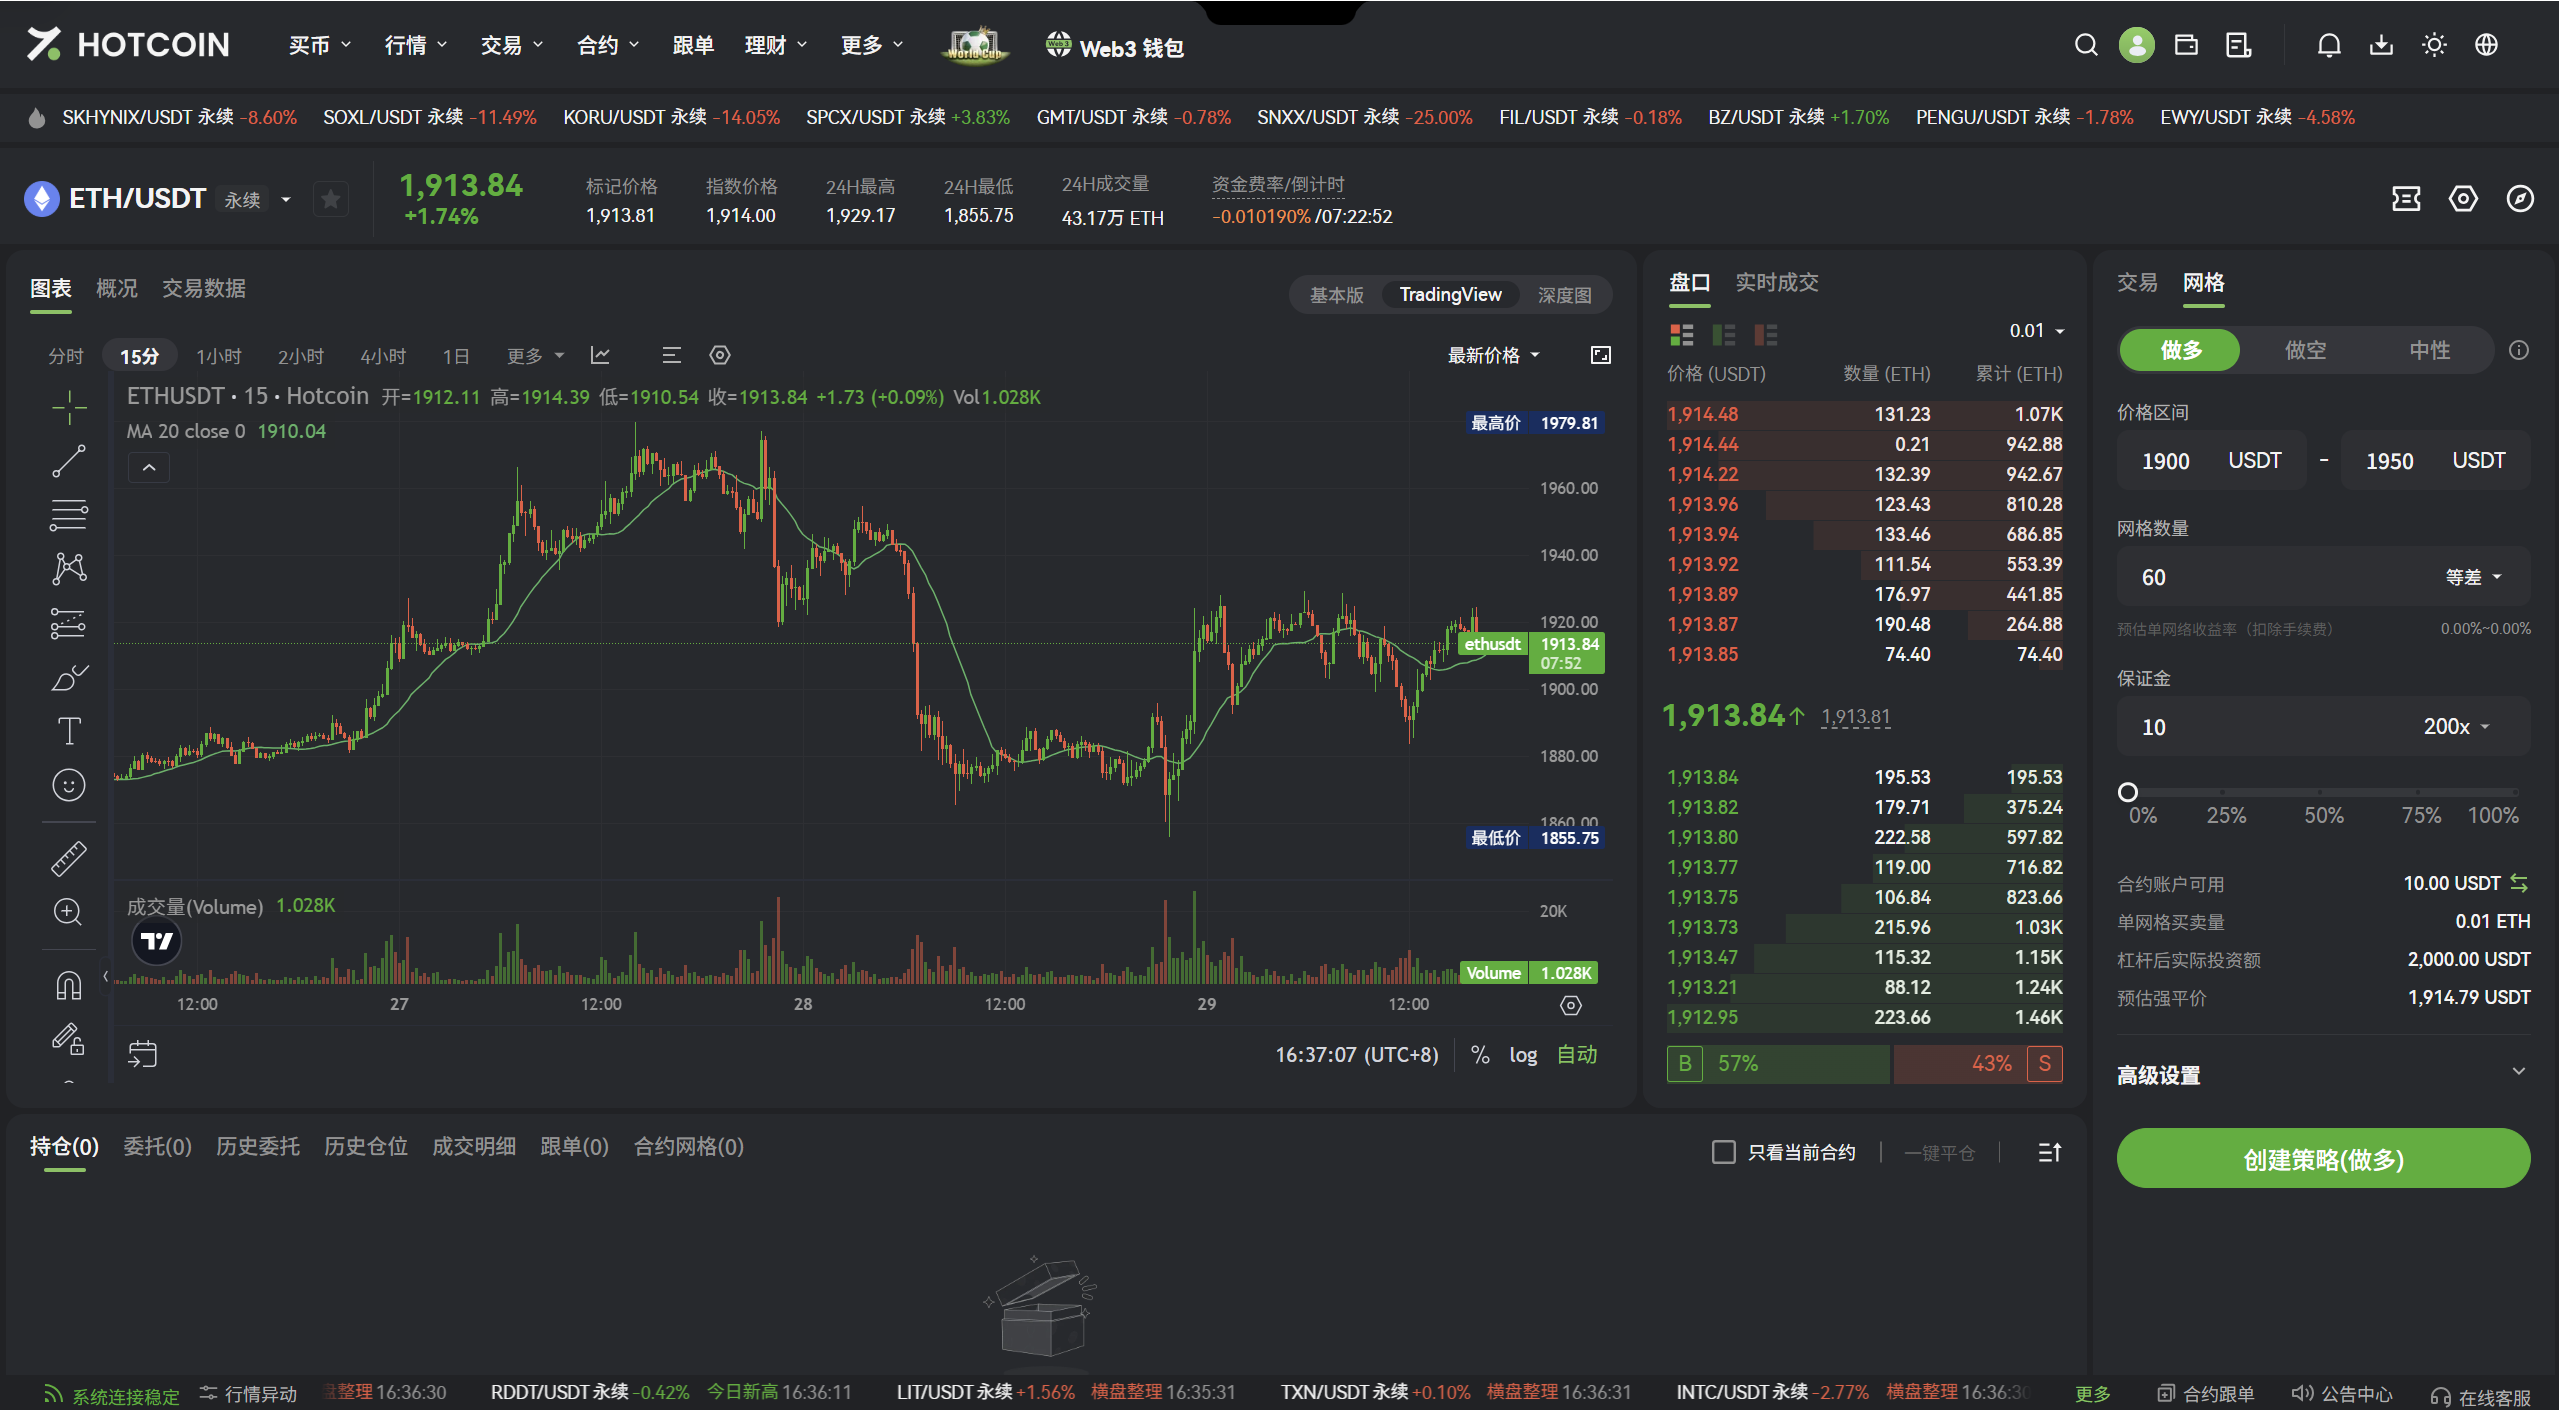
Task: Open the compass guide icon
Action: [x=2520, y=199]
